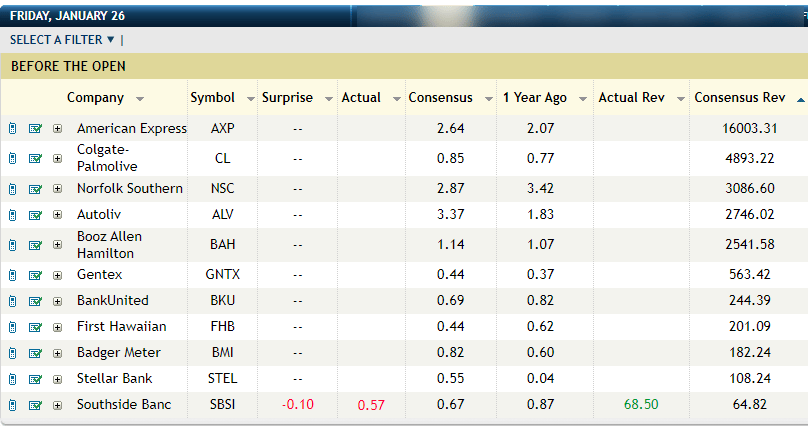
Task: Click the calendar-check icon in Autoliv row
Action: coord(35,215)
